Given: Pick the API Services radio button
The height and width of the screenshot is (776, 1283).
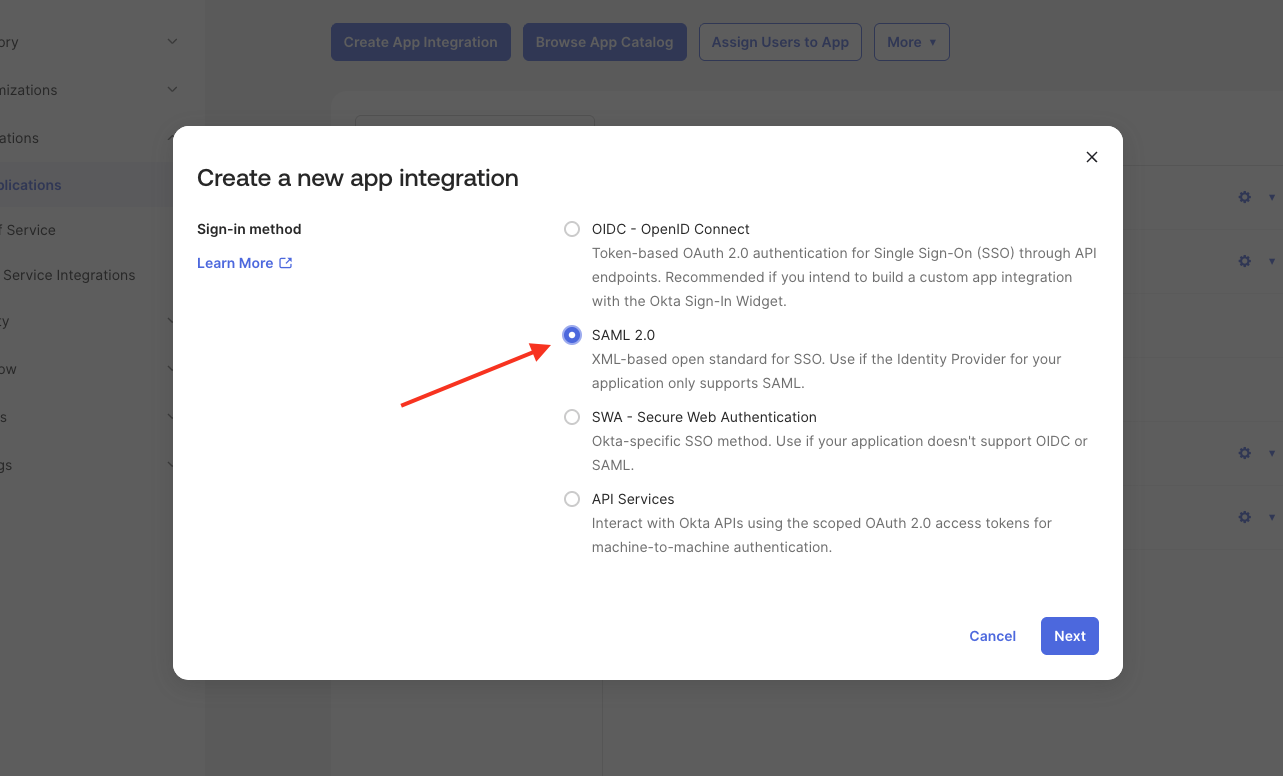Looking at the screenshot, I should (x=572, y=499).
